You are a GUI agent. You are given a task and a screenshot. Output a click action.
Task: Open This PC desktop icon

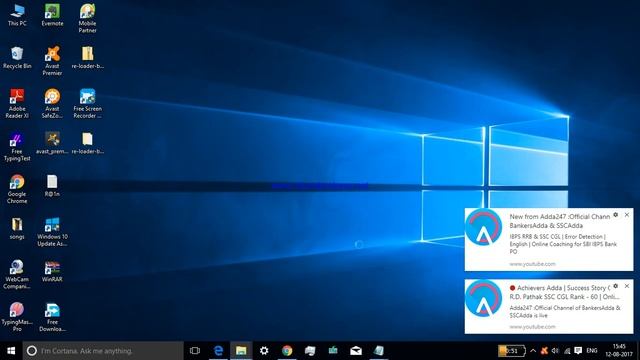click(17, 16)
